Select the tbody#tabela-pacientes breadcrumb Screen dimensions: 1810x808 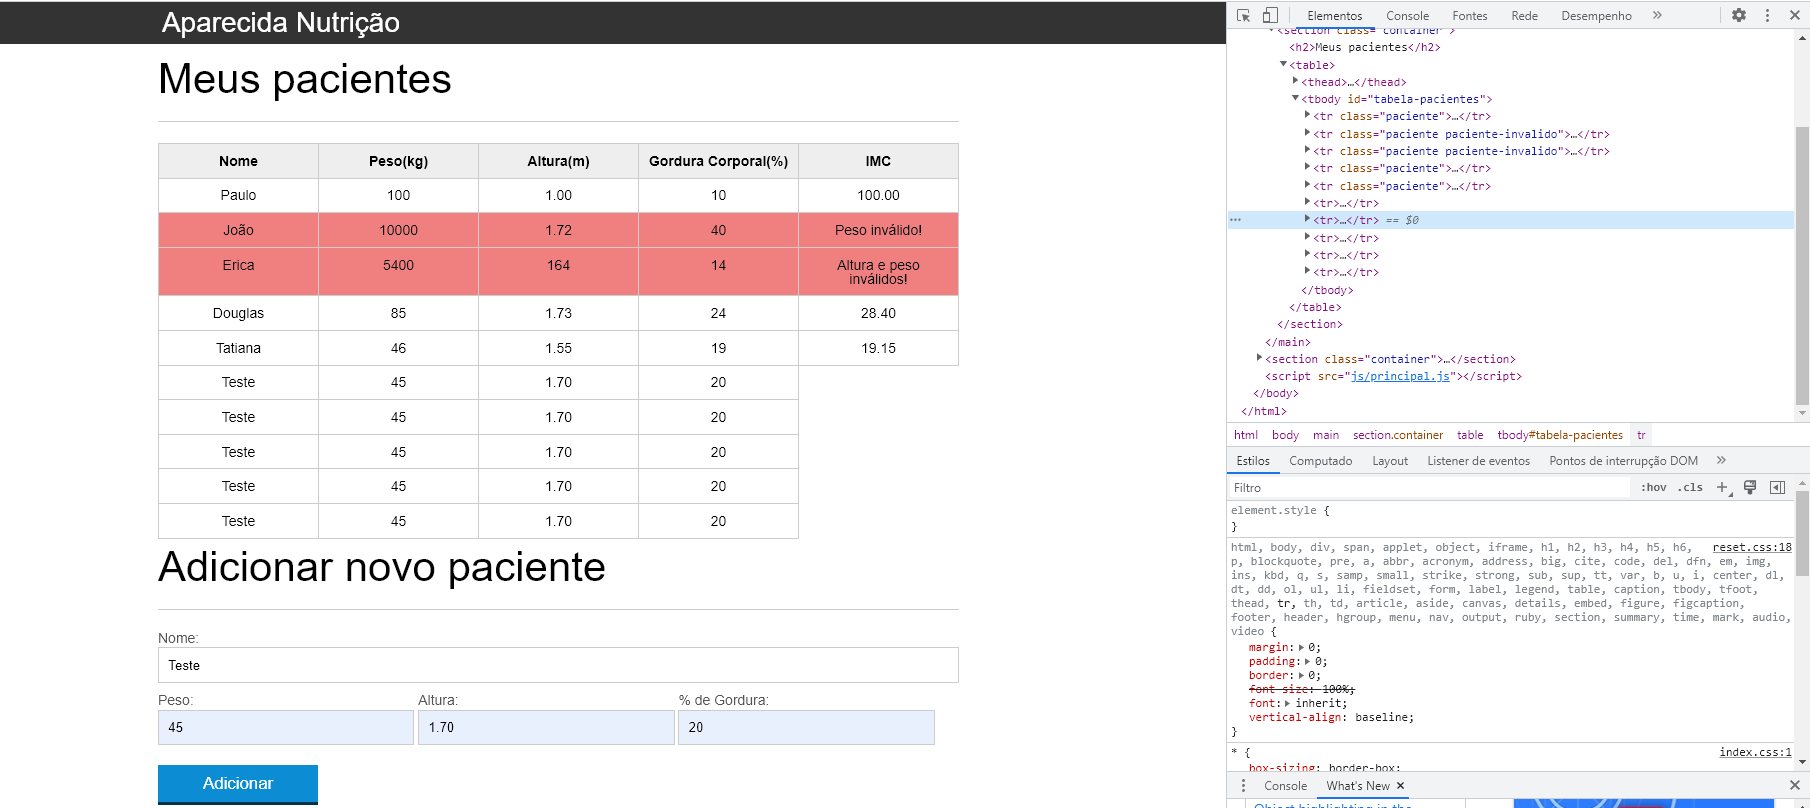coord(1560,435)
